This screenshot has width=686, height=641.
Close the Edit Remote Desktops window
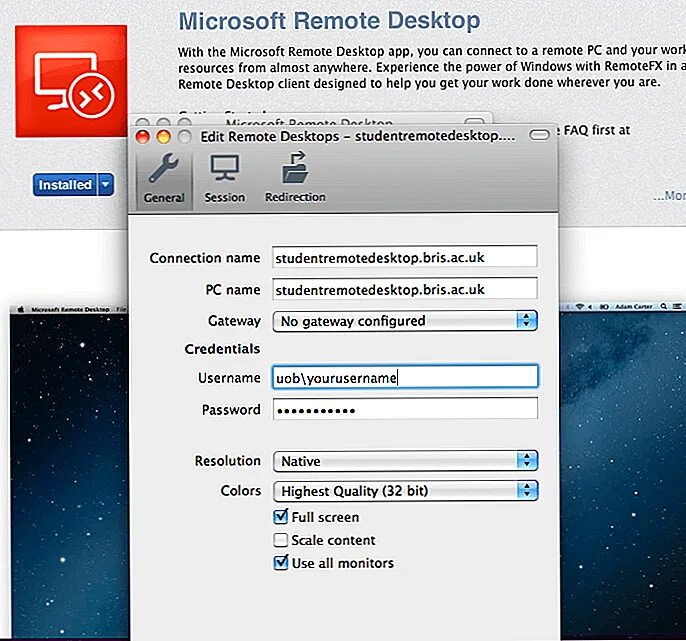143,137
